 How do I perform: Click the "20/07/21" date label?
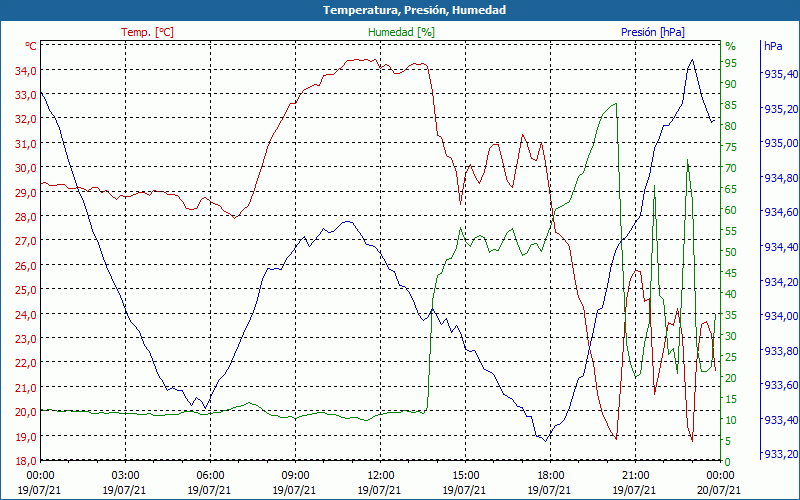point(719,490)
